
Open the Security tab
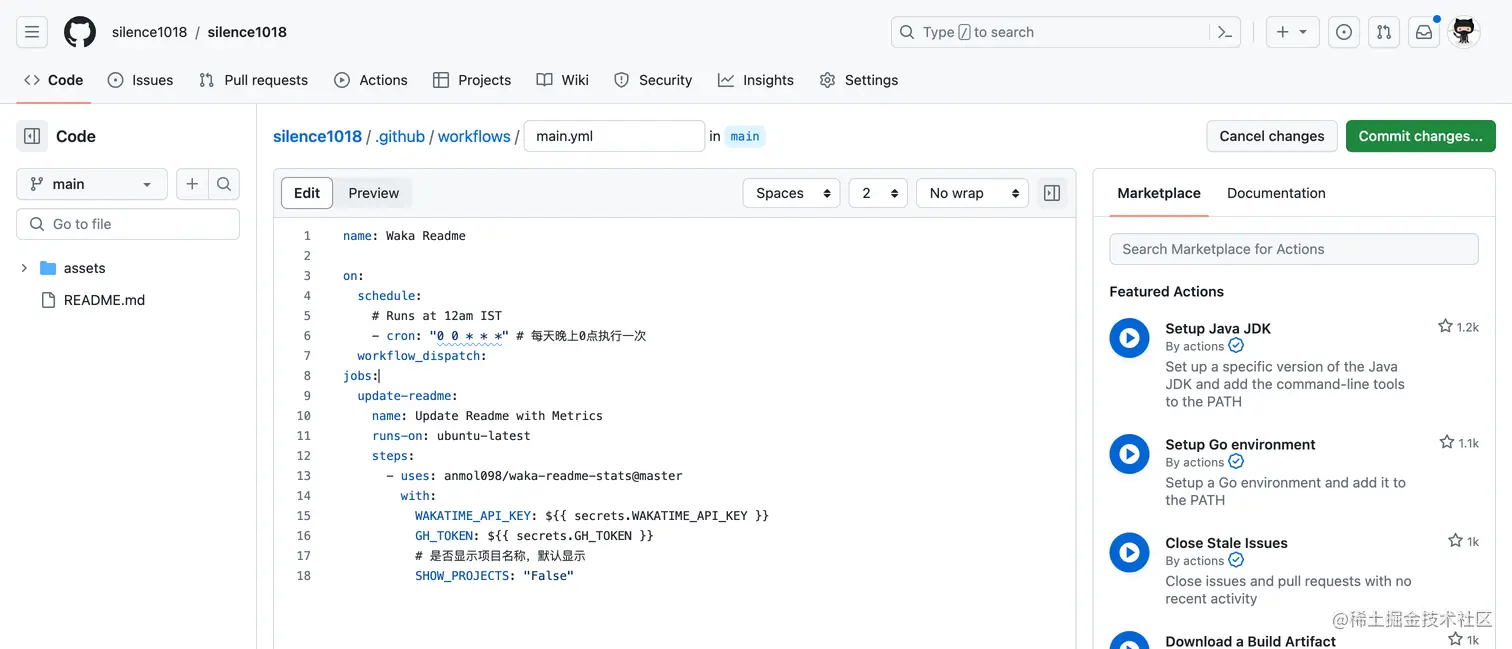[653, 80]
